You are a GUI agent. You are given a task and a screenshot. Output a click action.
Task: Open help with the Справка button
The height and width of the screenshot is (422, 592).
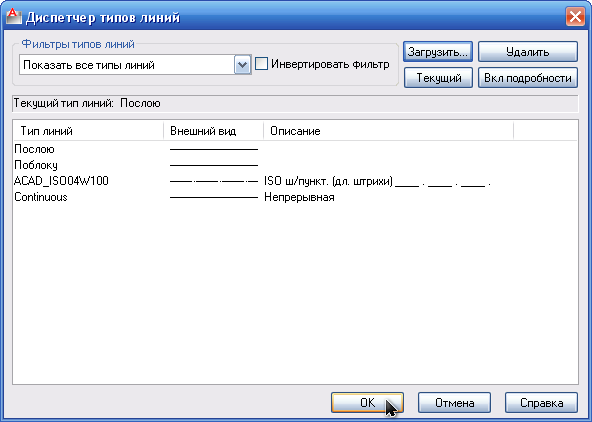click(541, 403)
